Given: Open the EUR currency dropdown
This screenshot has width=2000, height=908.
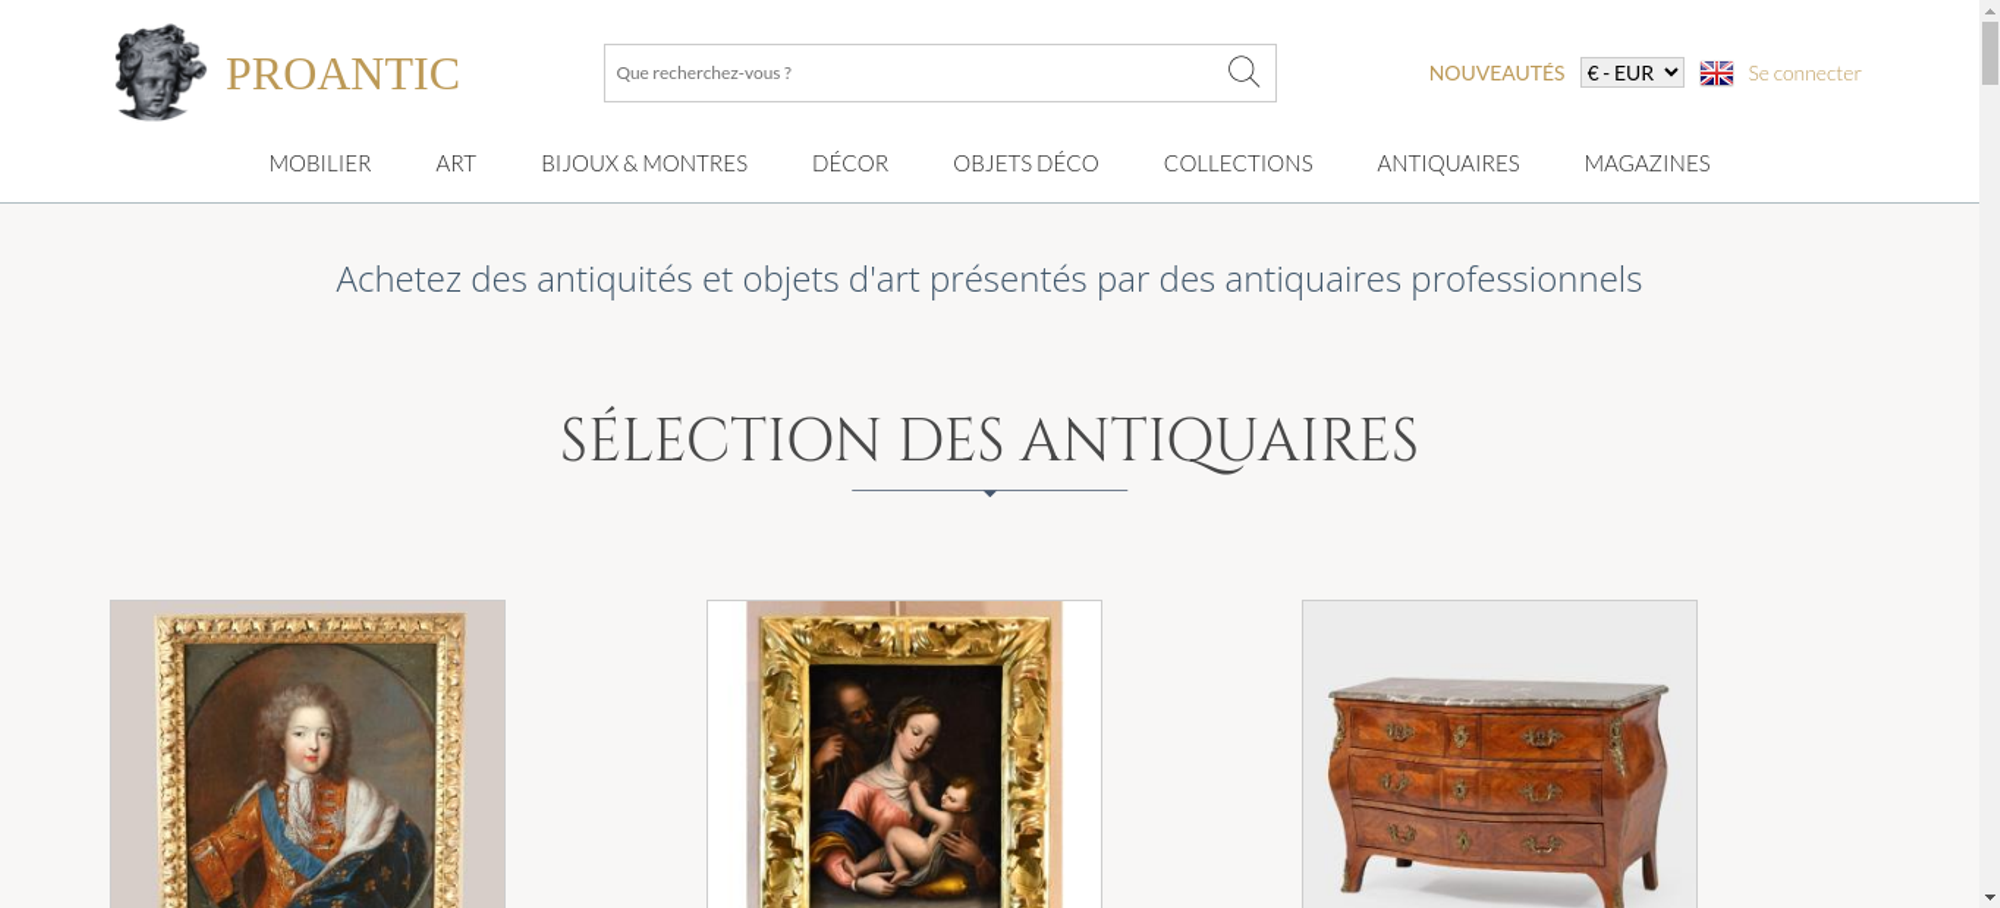Looking at the screenshot, I should (x=1632, y=73).
